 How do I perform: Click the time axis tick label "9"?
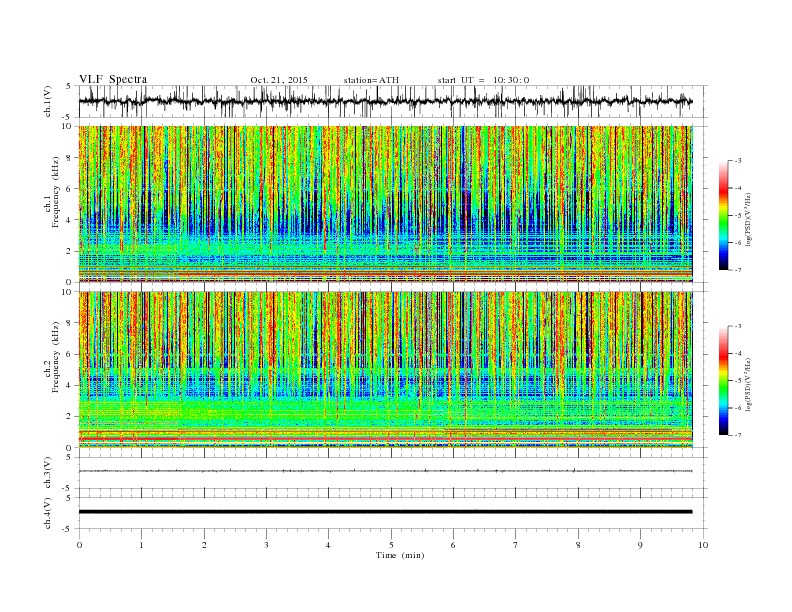[x=640, y=545]
